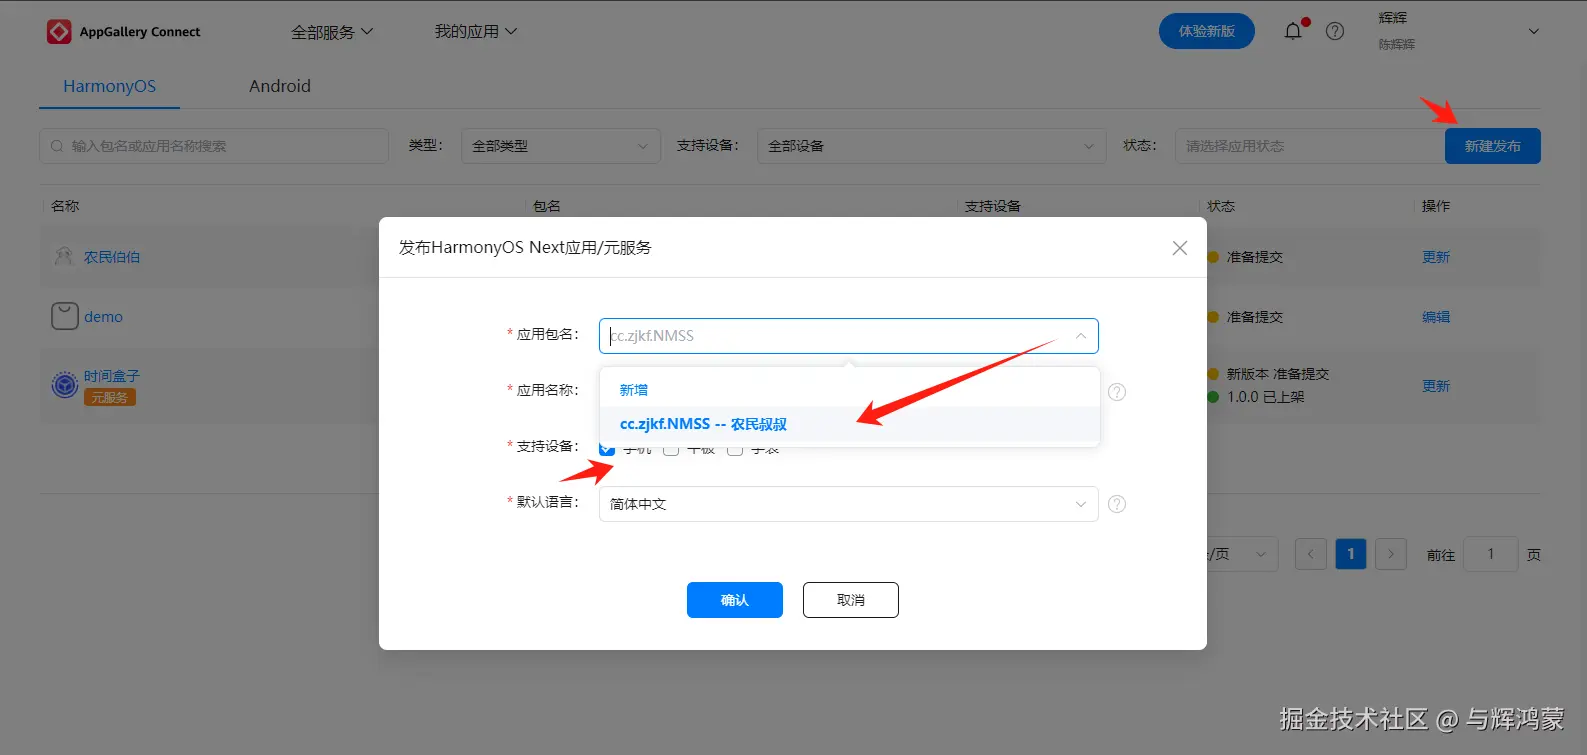Confirm with the 确认 button
Screen dimensions: 1587x755
pos(735,600)
